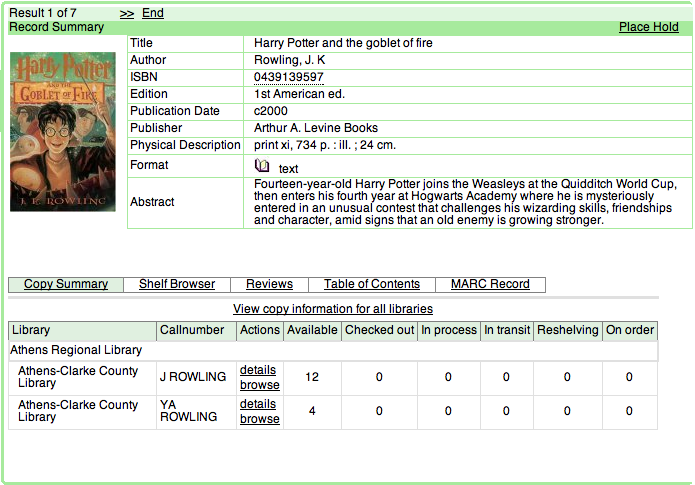Open the Reviews tab
This screenshot has height=485, width=695.
269,284
